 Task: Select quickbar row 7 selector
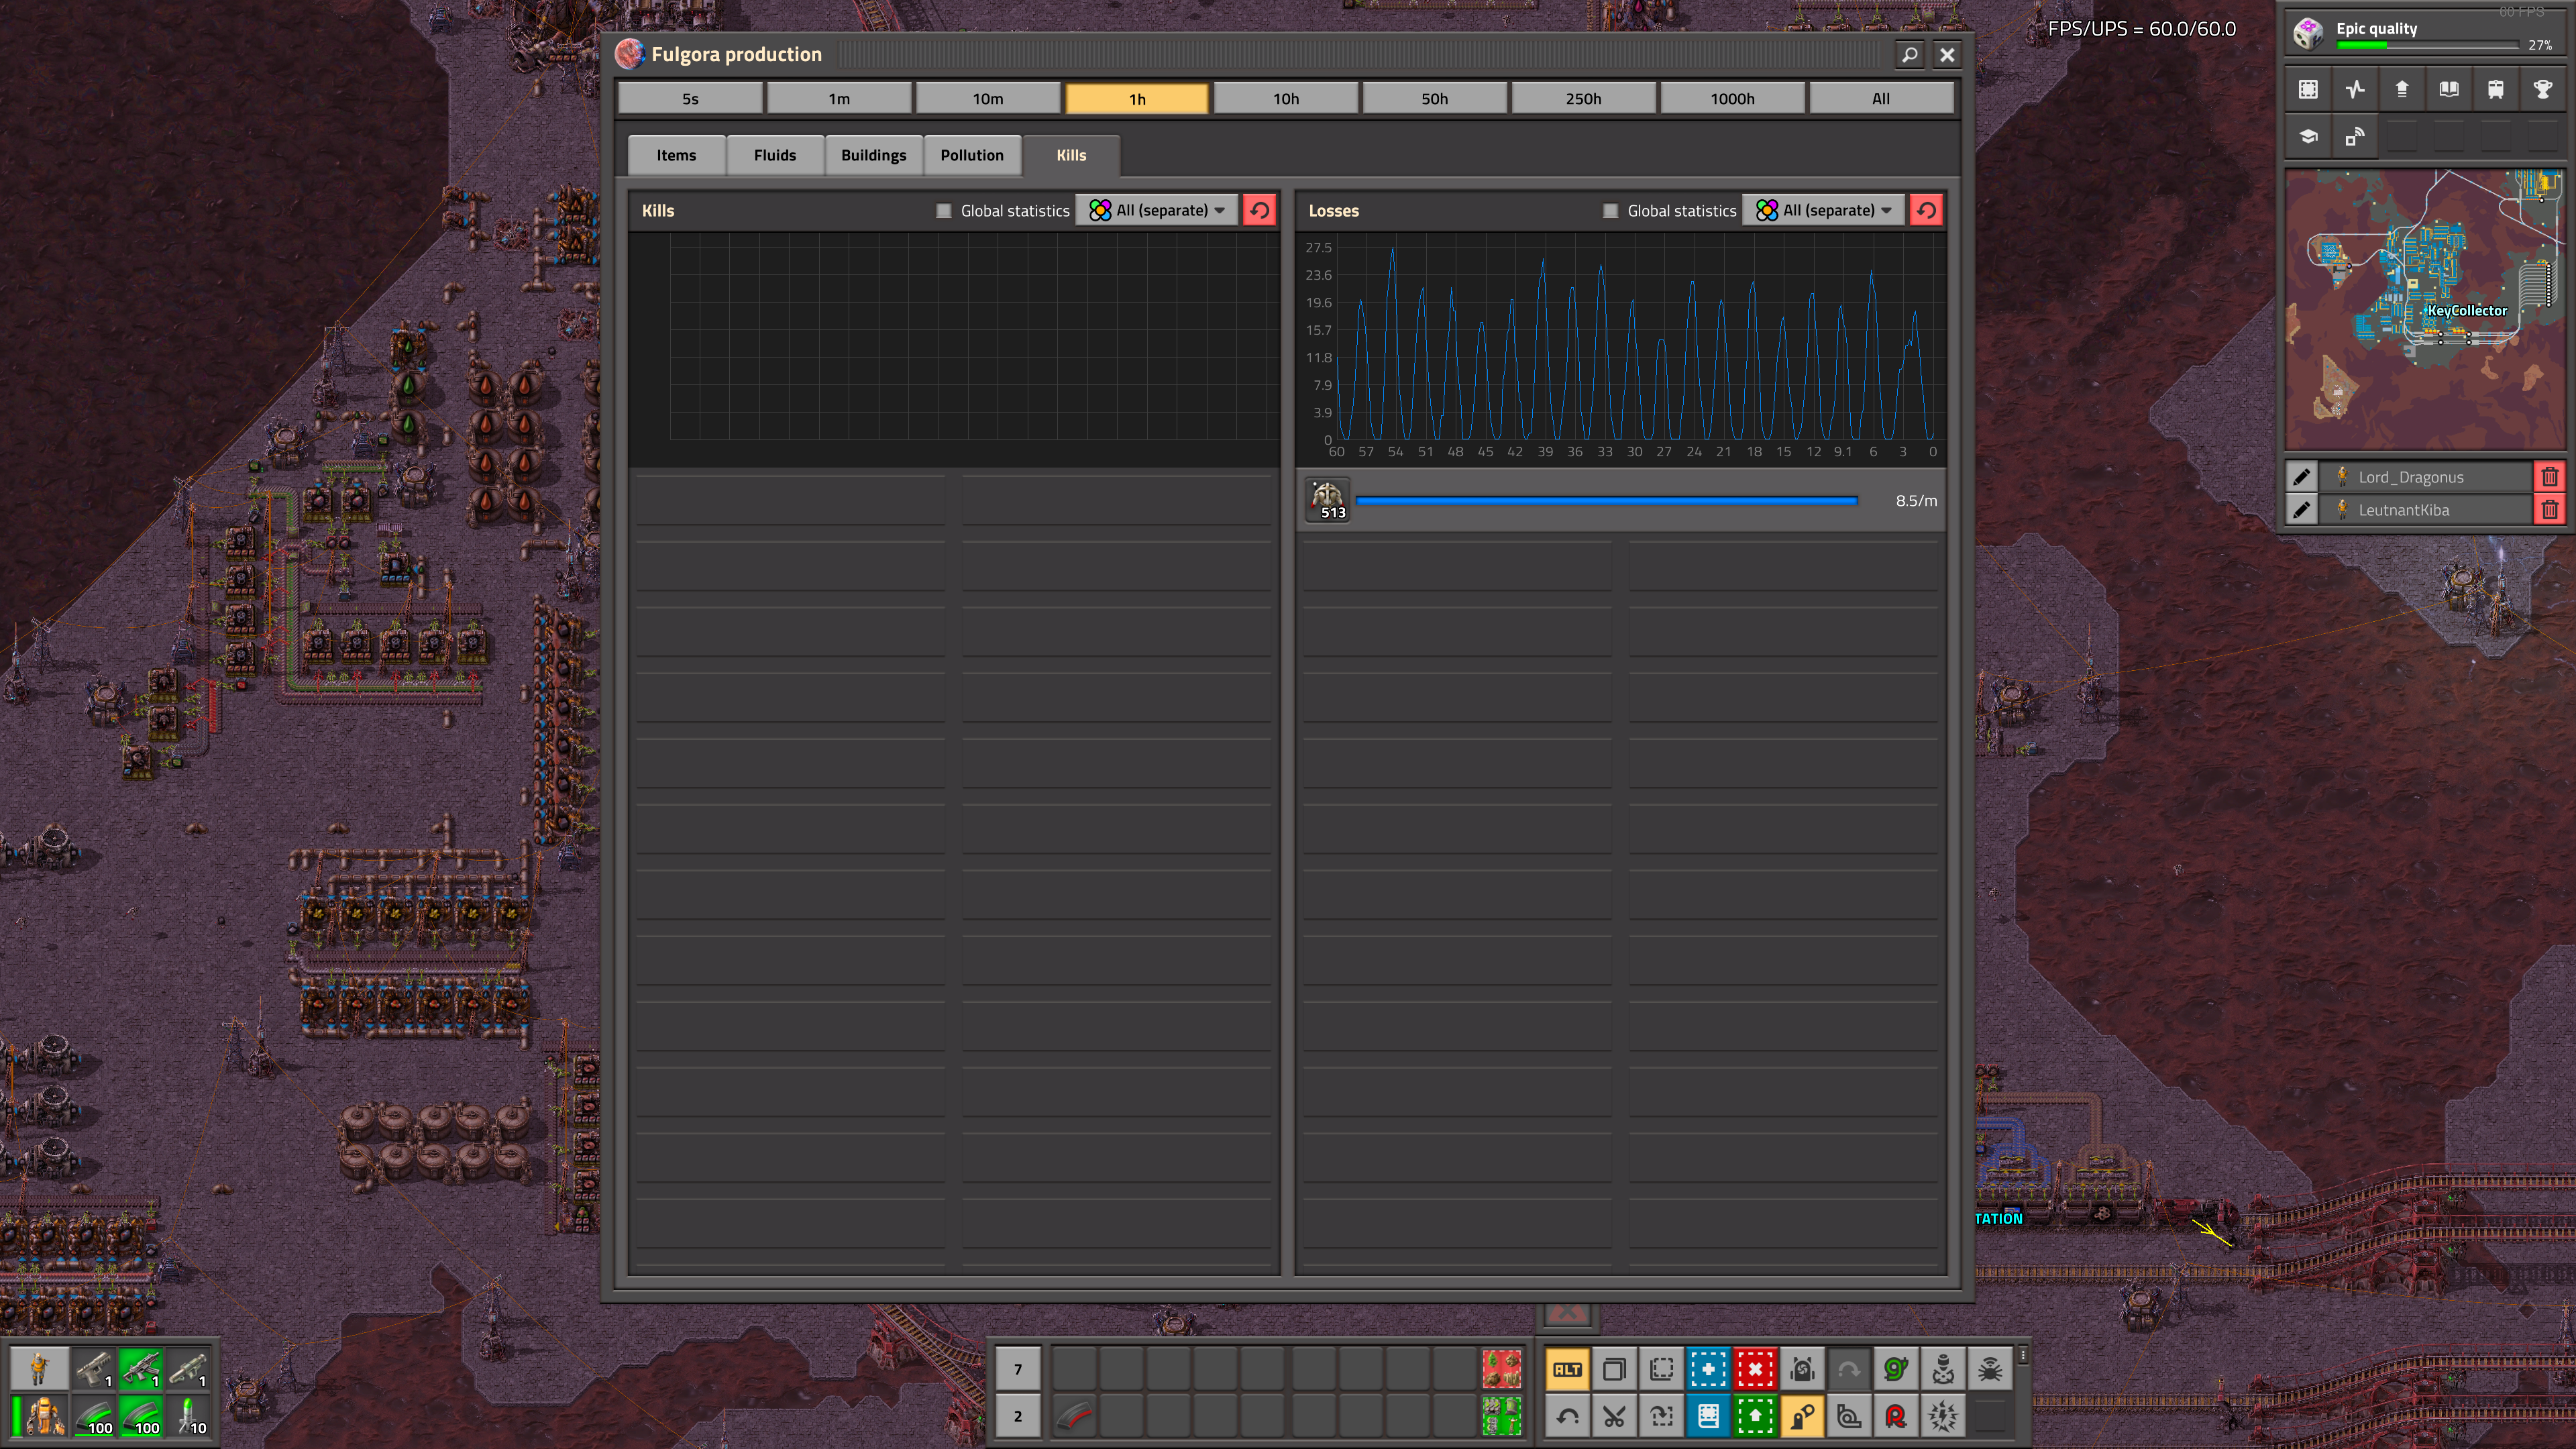pos(1018,1369)
